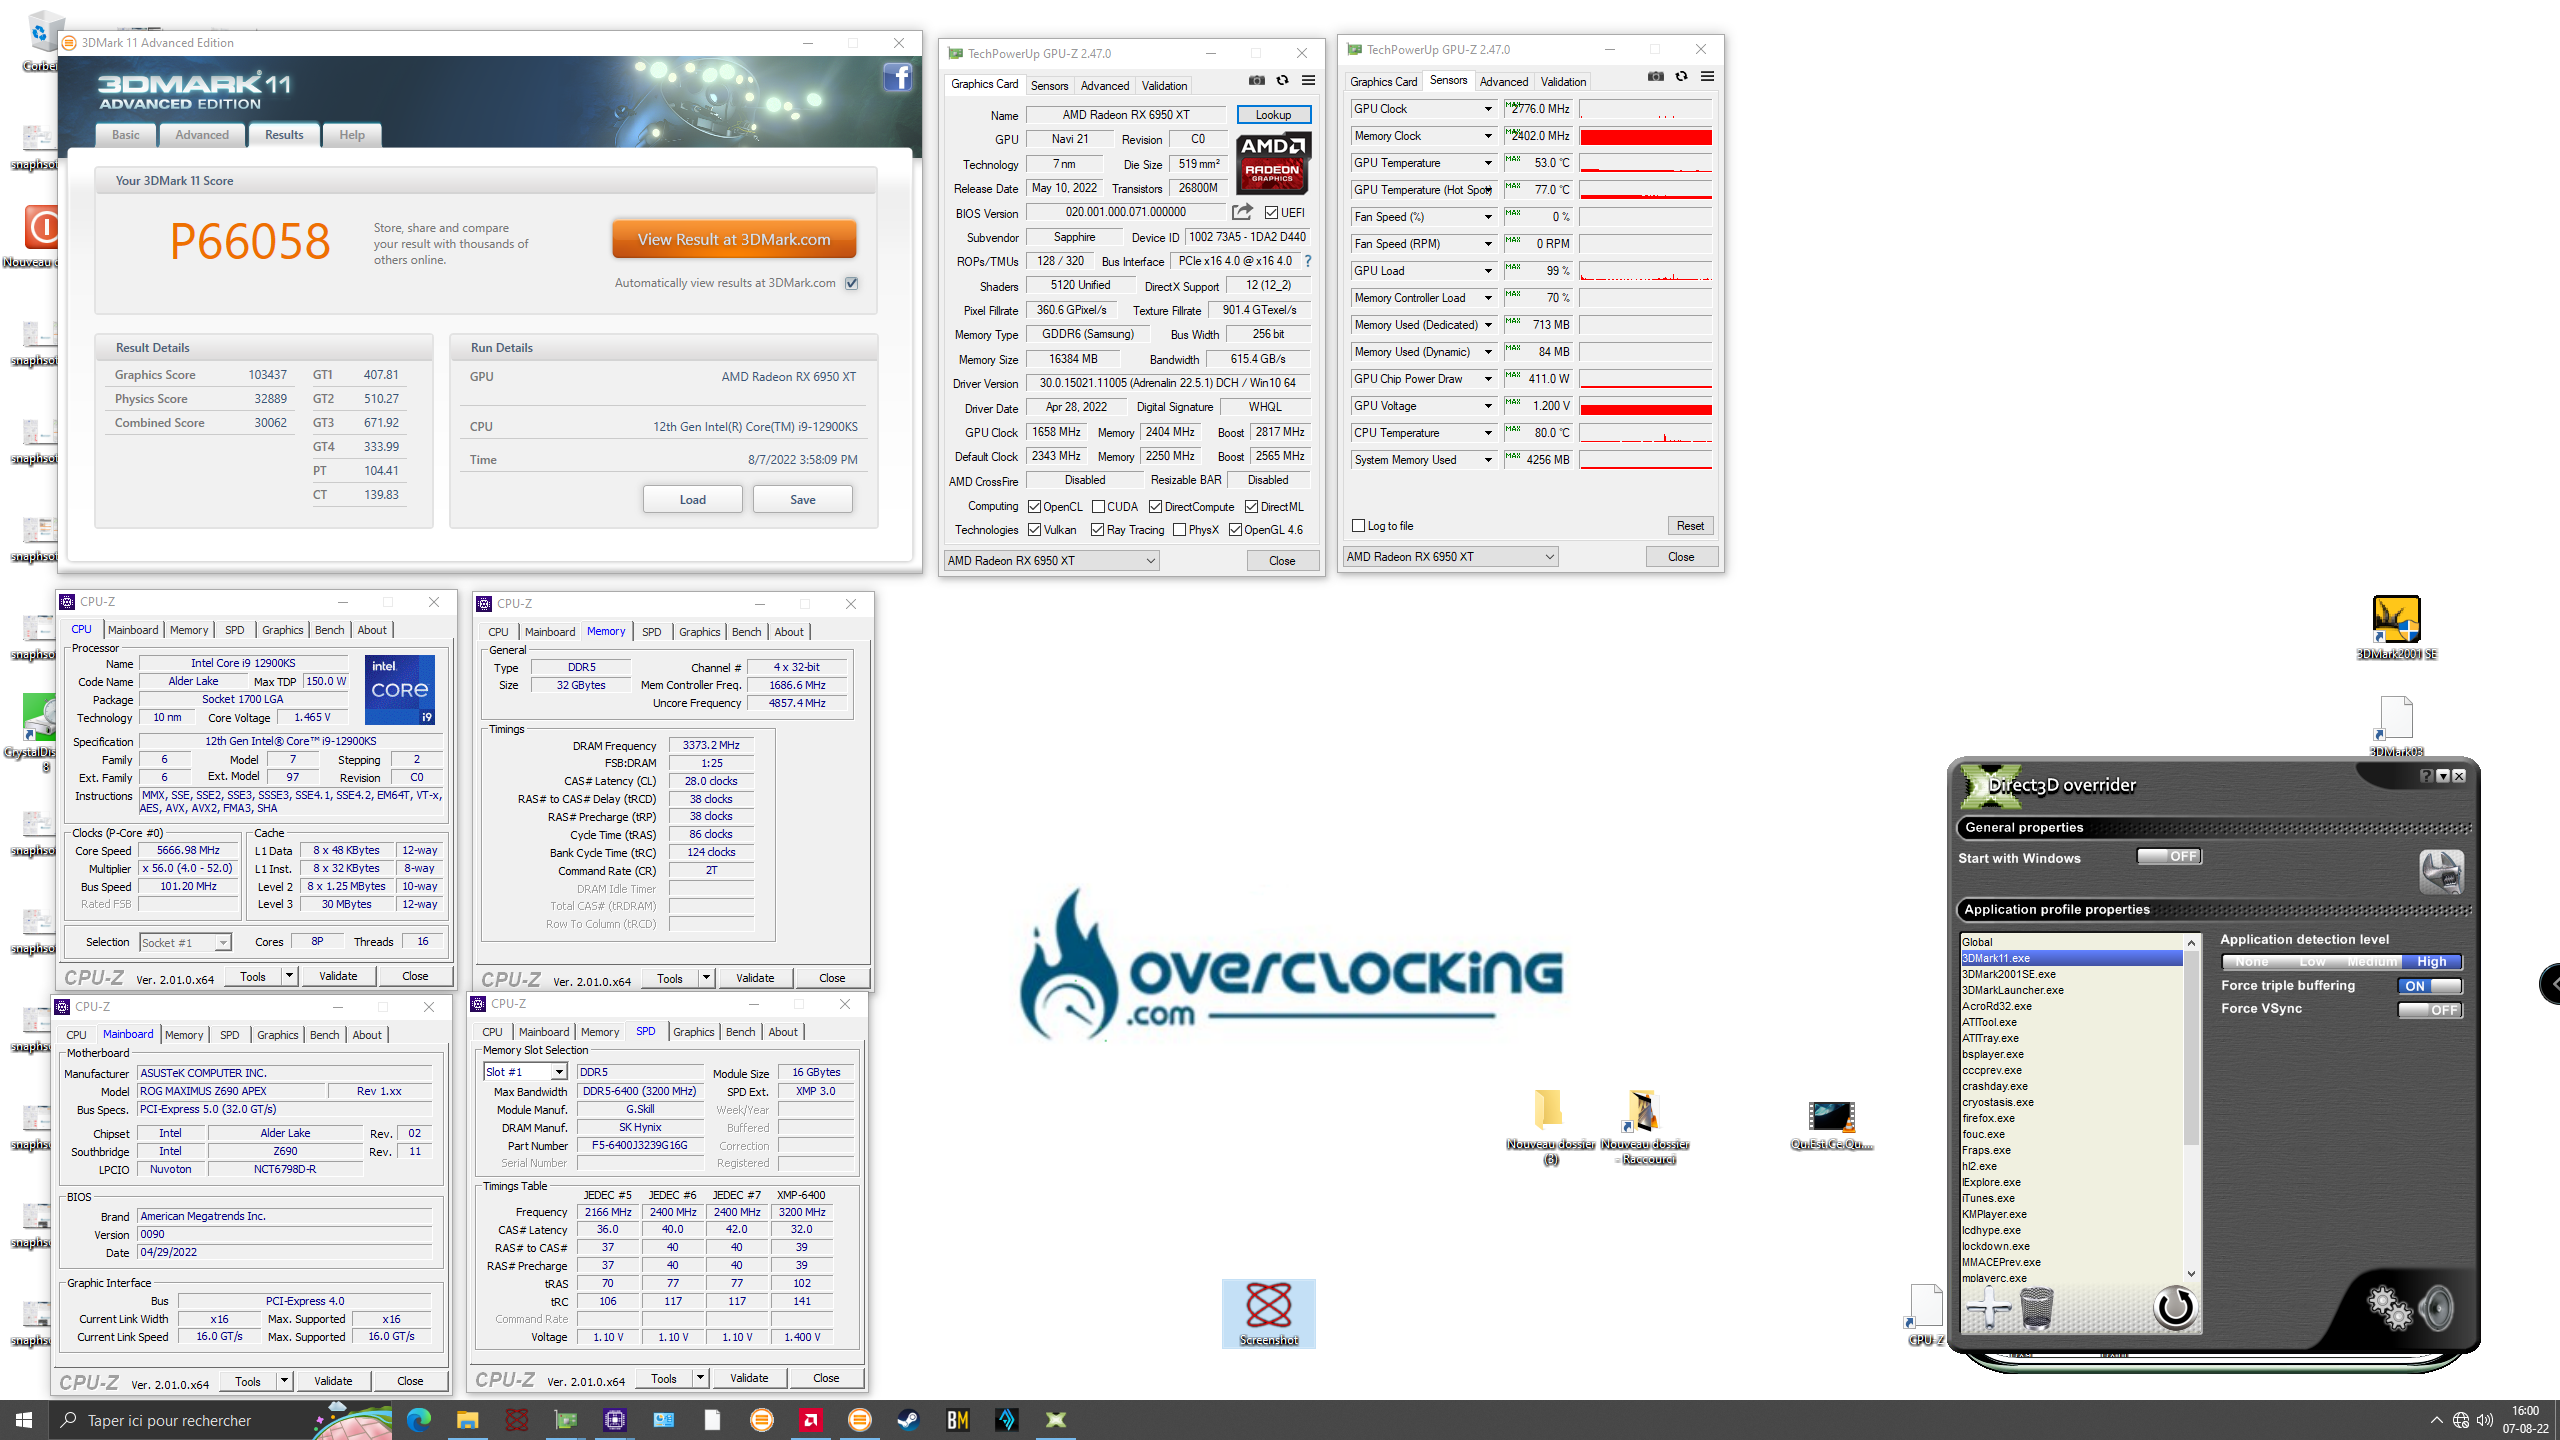Open Tools dropdown arrow in CPU-Z Memory window
The width and height of the screenshot is (2560, 1440).
coord(706,978)
